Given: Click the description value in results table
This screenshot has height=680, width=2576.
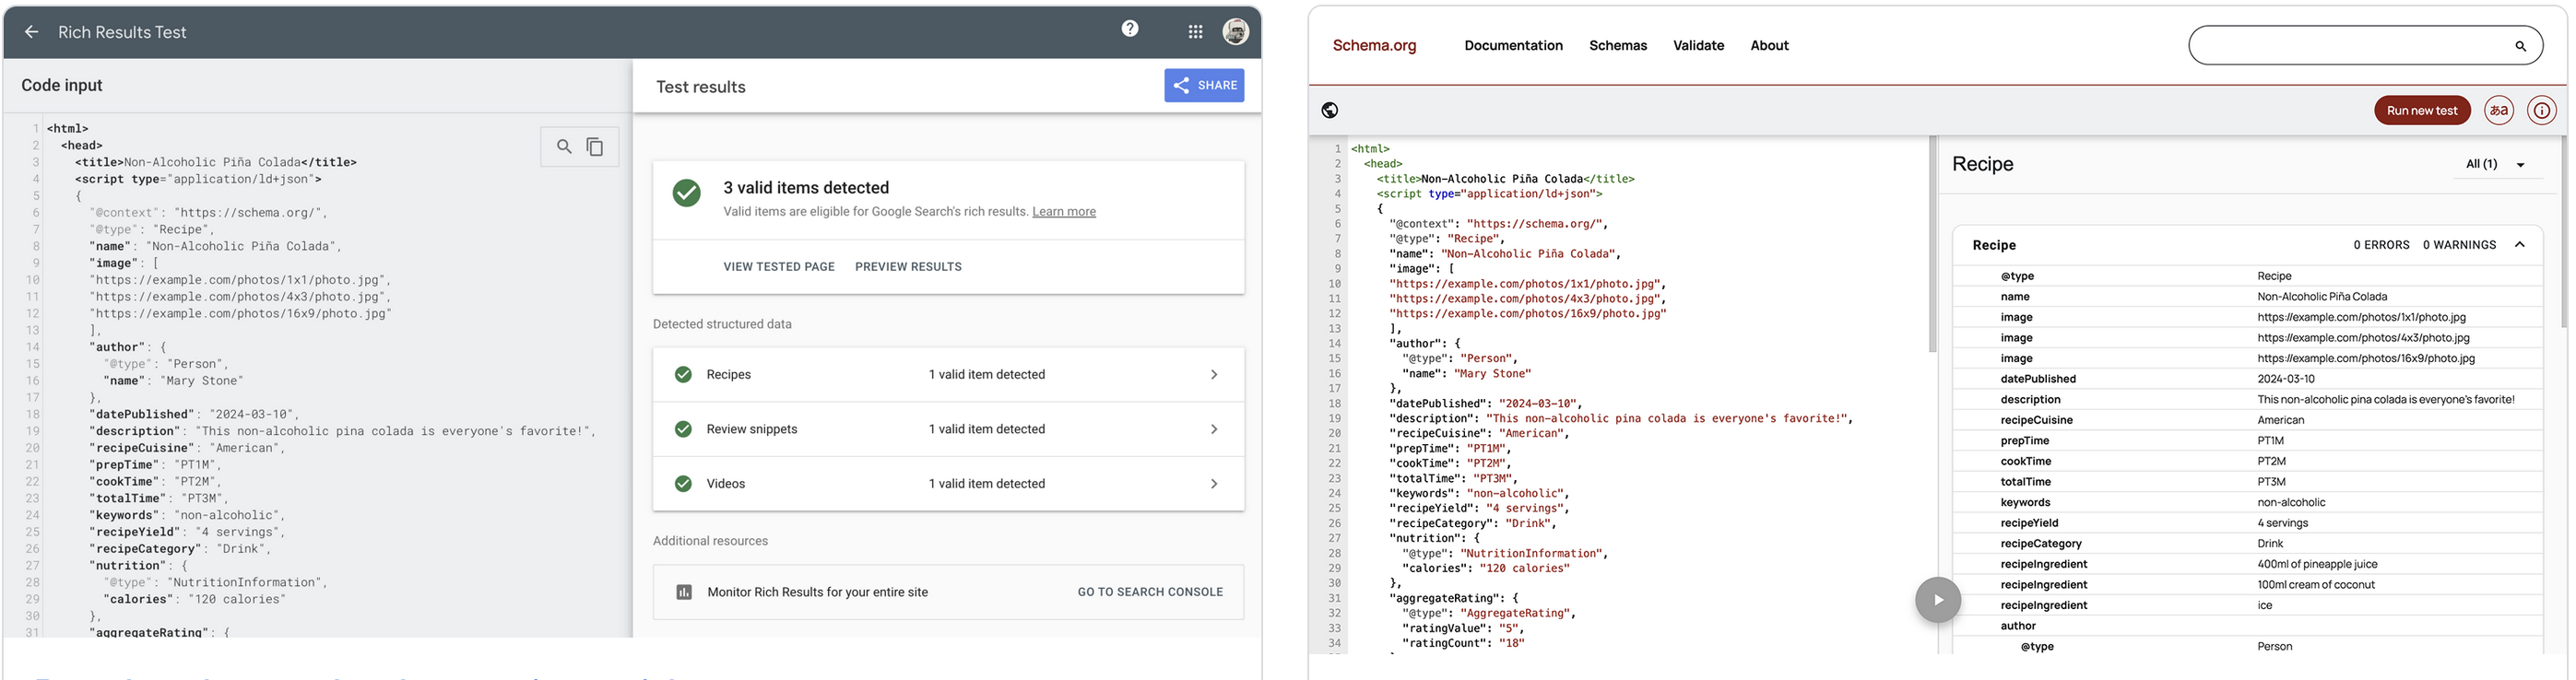Looking at the screenshot, I should pos(2386,400).
